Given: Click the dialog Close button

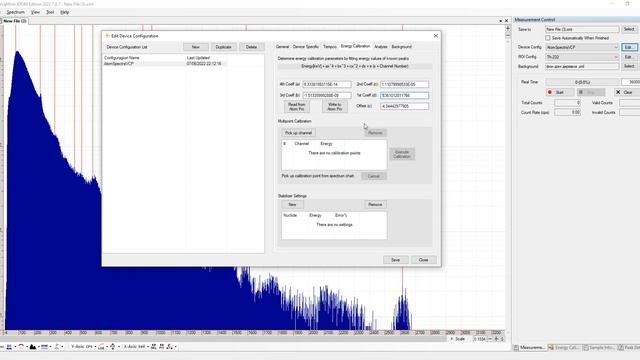Looking at the screenshot, I should point(423,260).
